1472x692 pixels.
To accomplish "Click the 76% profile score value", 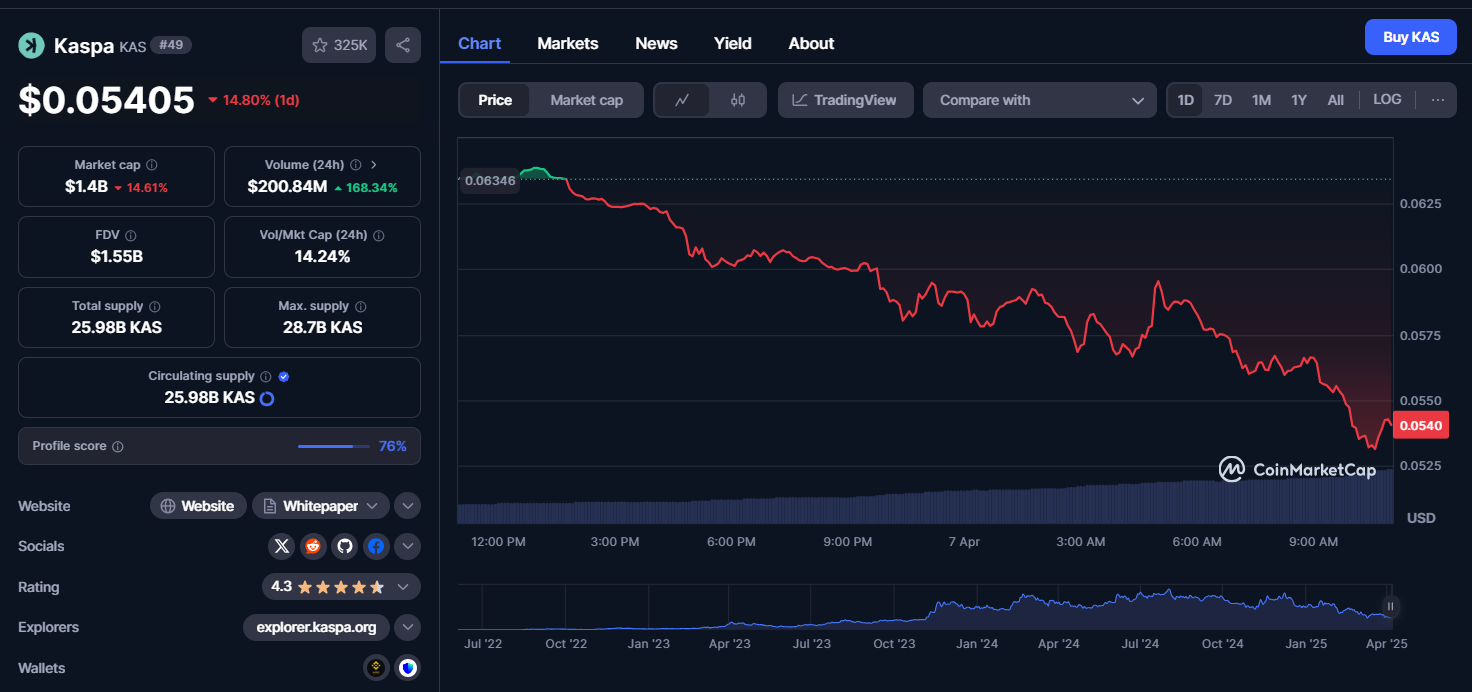I will click(393, 446).
